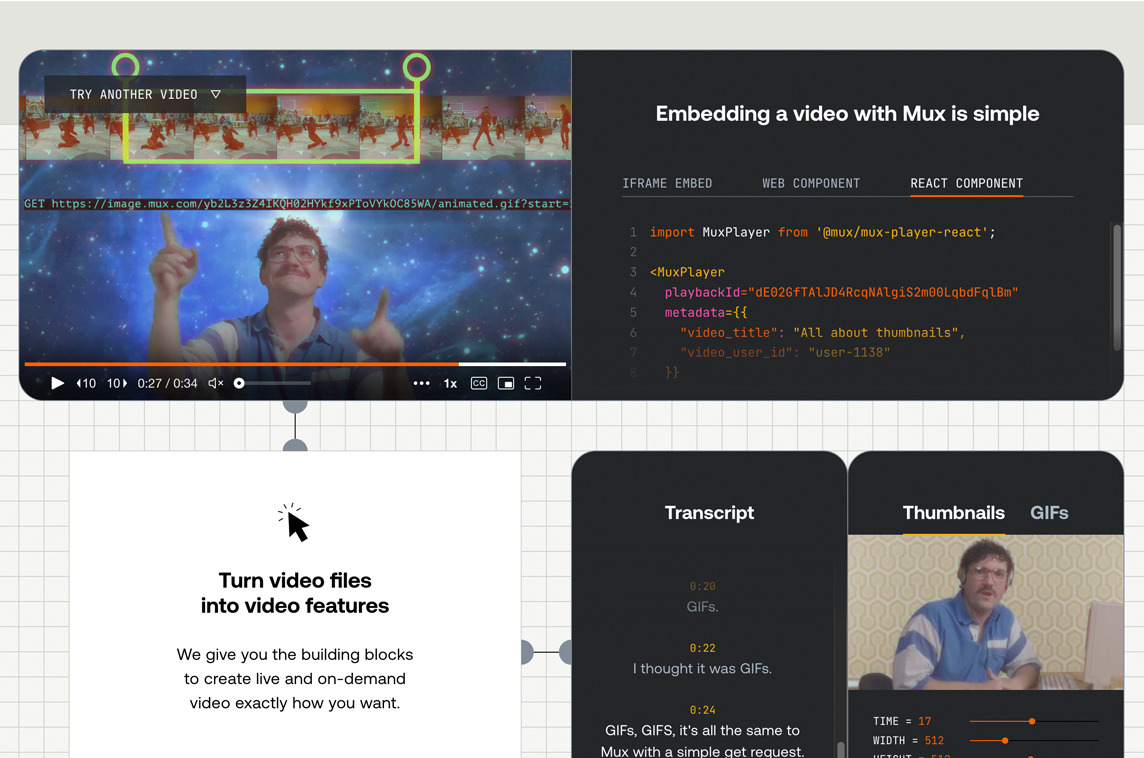Select the React Component tab

966,183
